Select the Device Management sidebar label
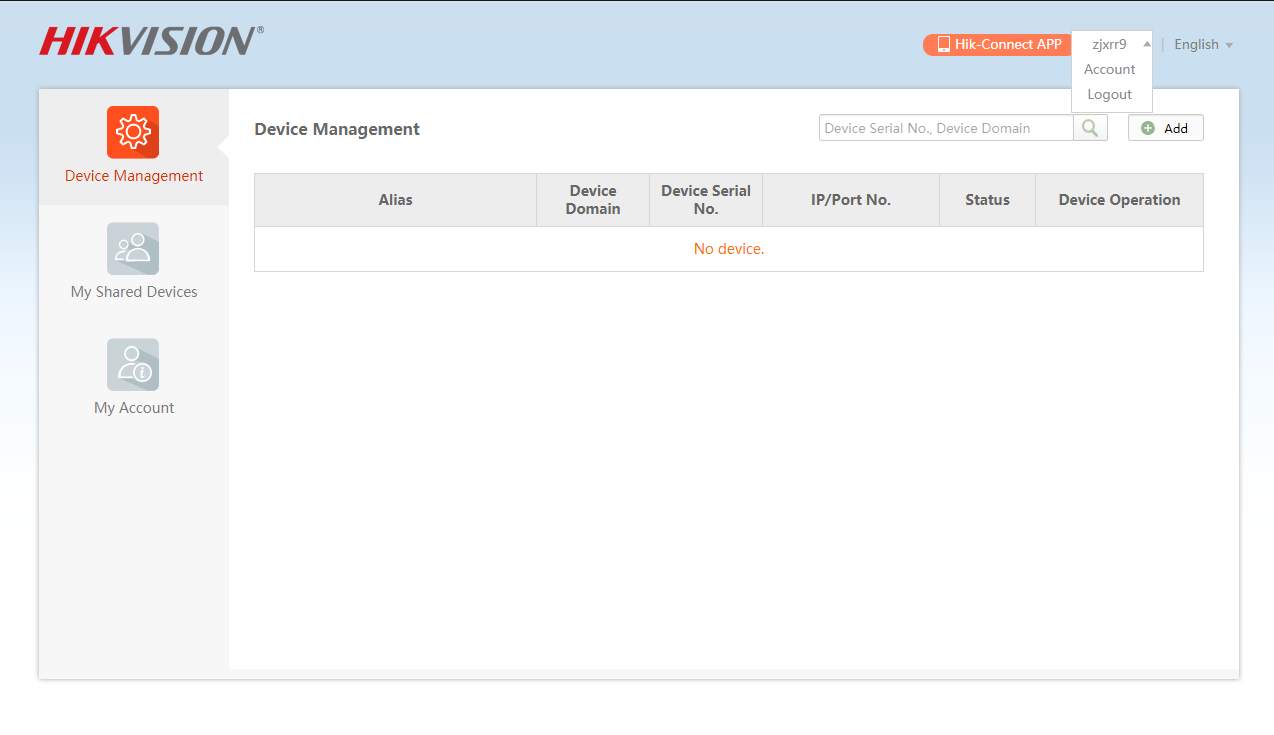Image resolution: width=1274 pixels, height=735 pixels. pyautogui.click(x=134, y=176)
